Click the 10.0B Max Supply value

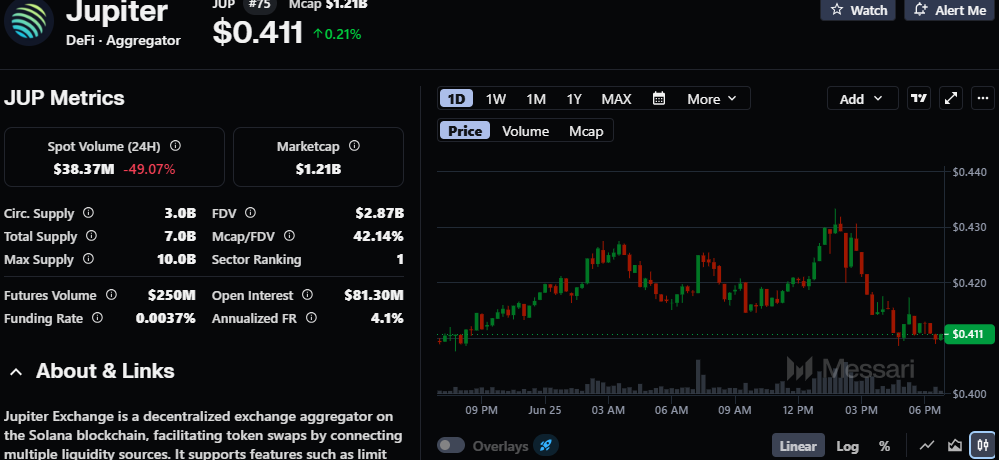(x=177, y=259)
